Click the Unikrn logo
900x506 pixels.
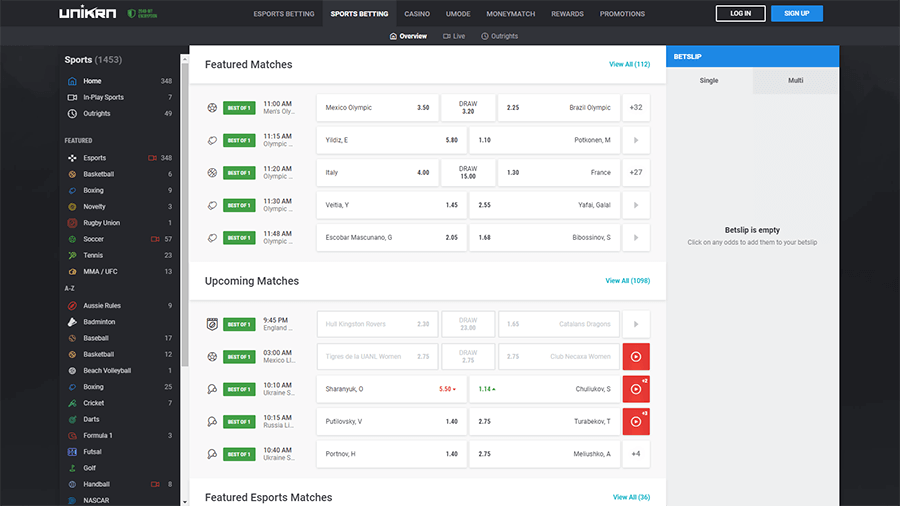click(x=88, y=14)
